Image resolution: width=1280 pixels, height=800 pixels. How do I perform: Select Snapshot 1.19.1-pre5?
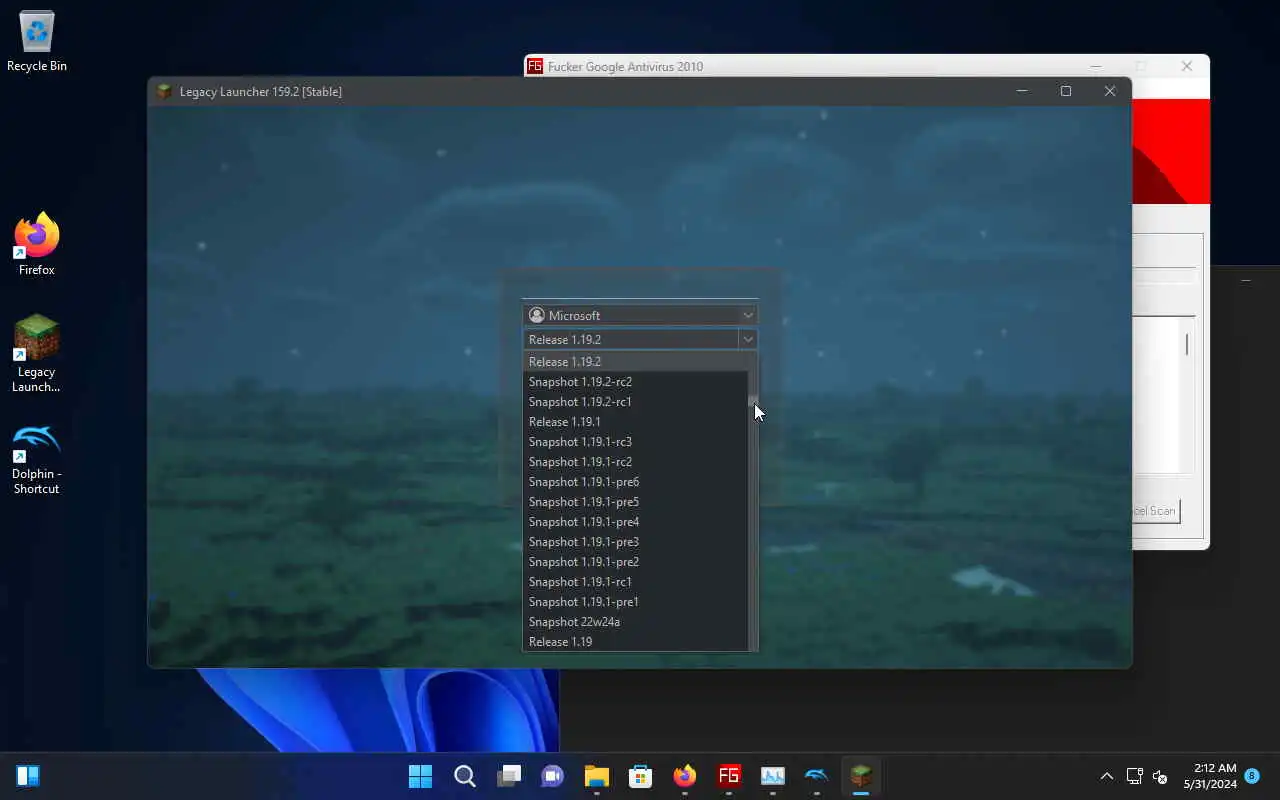[635, 502]
